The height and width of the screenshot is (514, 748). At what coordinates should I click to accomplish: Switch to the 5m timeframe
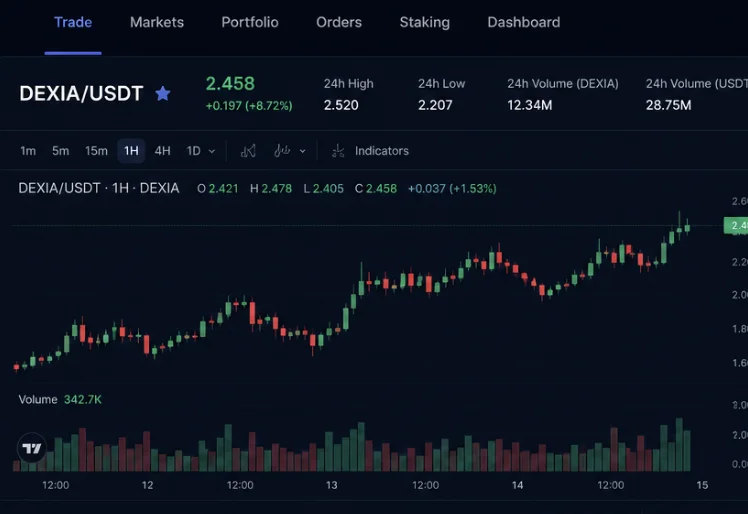(x=61, y=151)
